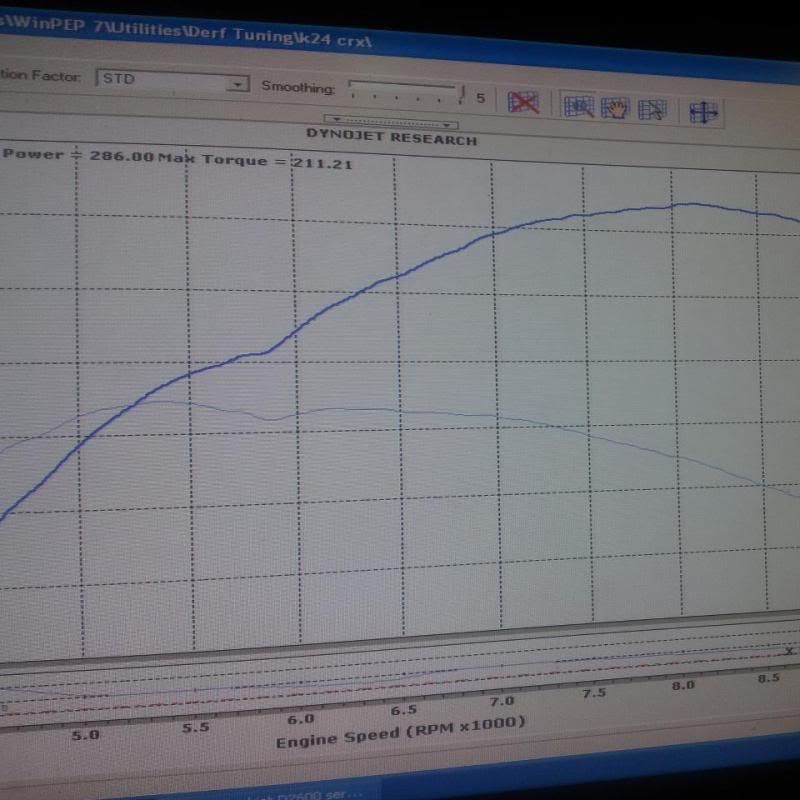Click the 6.0 RPM axis tick label
The image size is (800, 800).
pyautogui.click(x=301, y=719)
